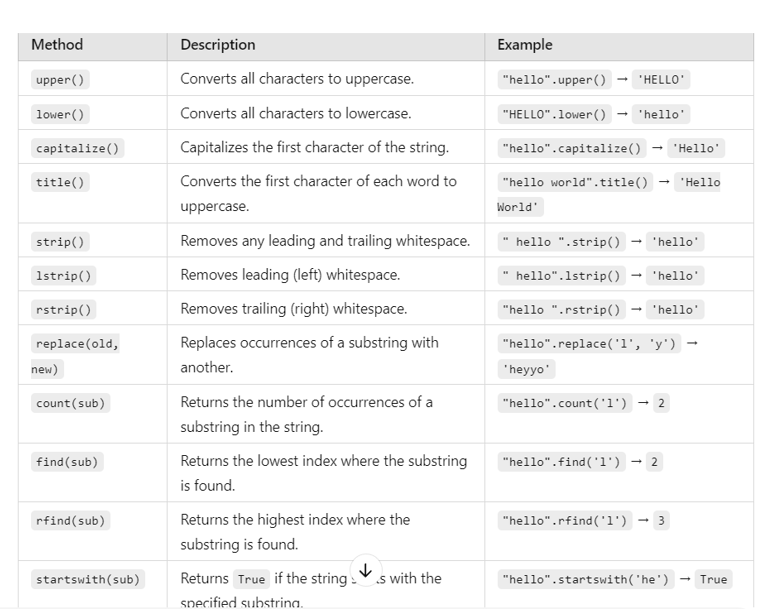Click the 'heyyo' result code chip
The height and width of the screenshot is (609, 768).
click(x=527, y=369)
